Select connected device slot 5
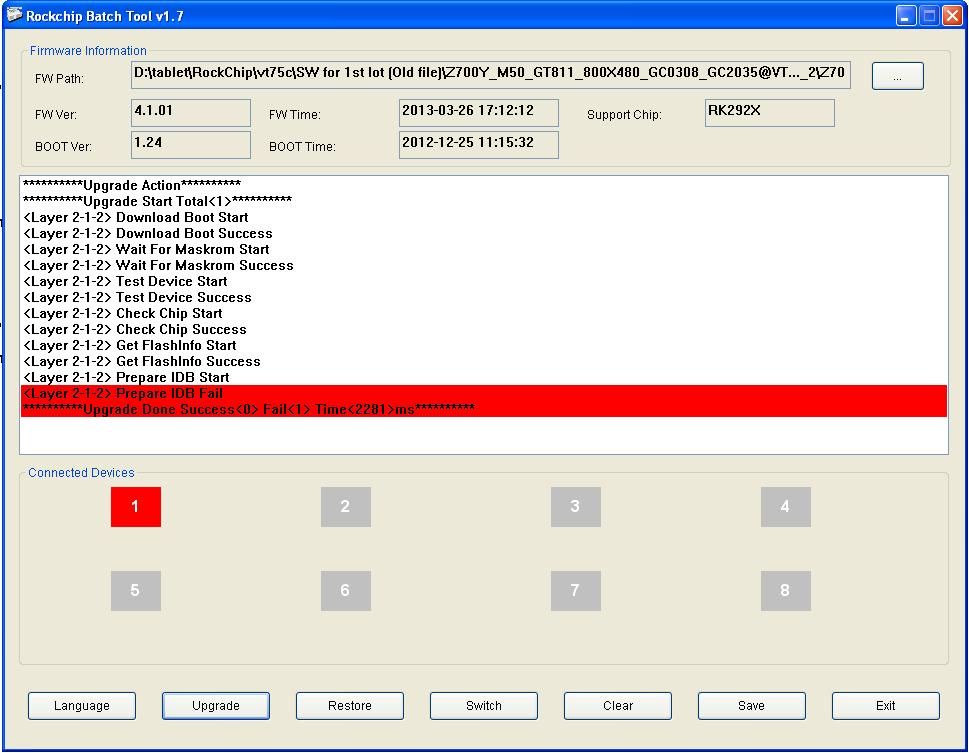This screenshot has width=969, height=753. (135, 591)
